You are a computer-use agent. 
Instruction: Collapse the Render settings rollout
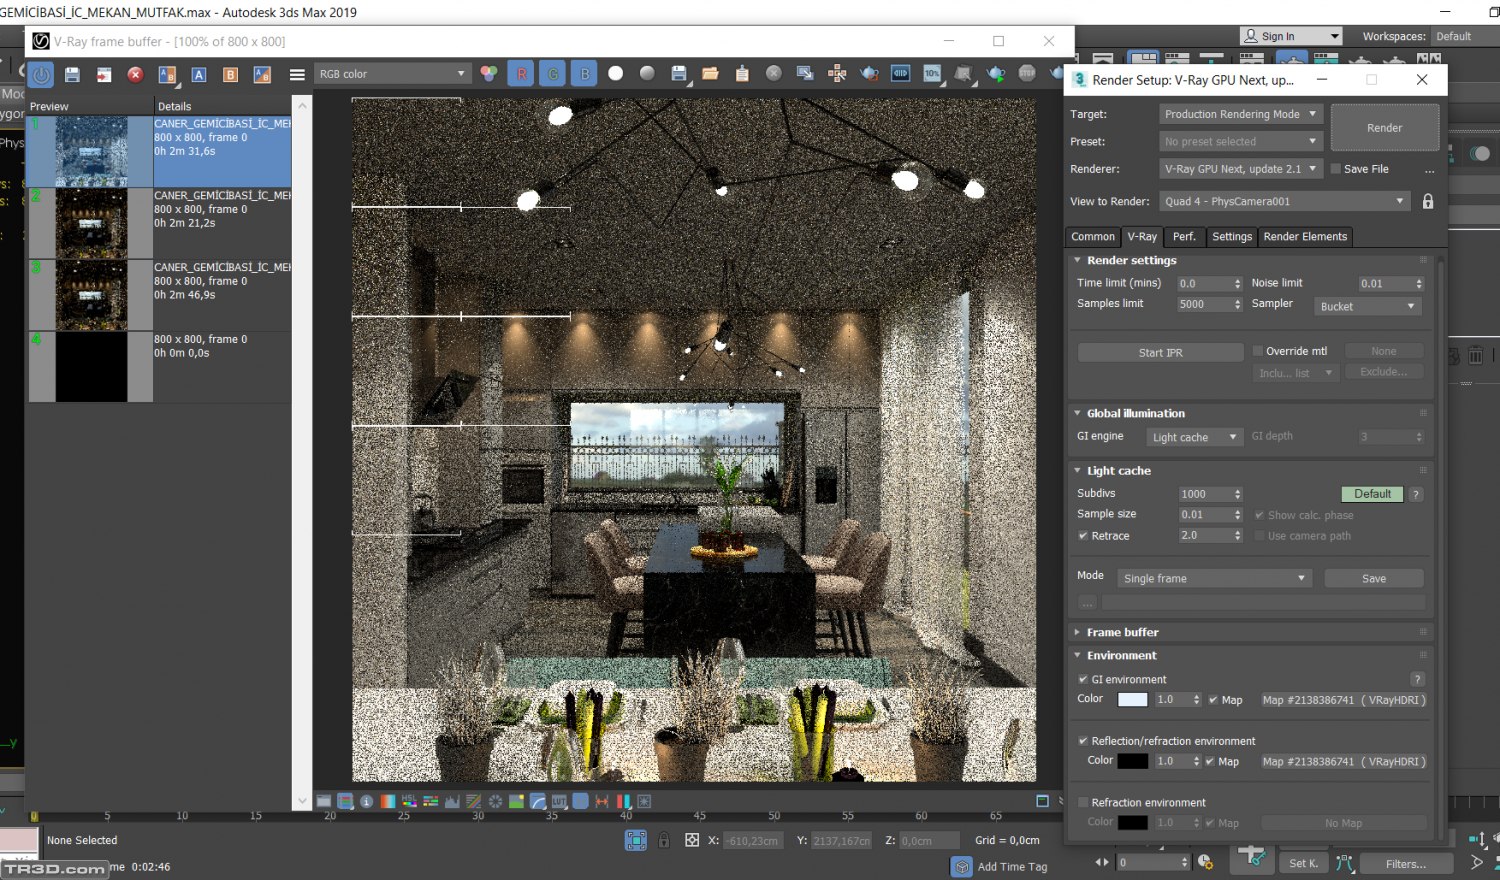[x=1077, y=260]
